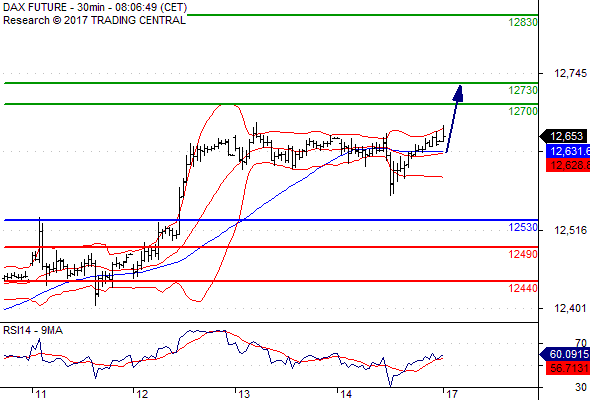
Task: Click the 'Research © 2017 TRADING CENTRAL' text
Action: pos(94,20)
